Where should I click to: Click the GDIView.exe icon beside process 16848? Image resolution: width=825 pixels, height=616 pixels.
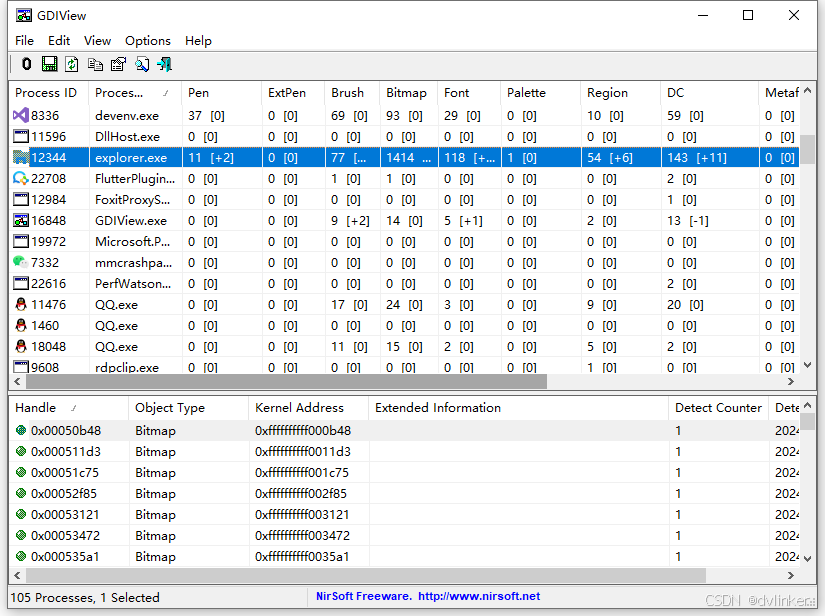point(21,220)
